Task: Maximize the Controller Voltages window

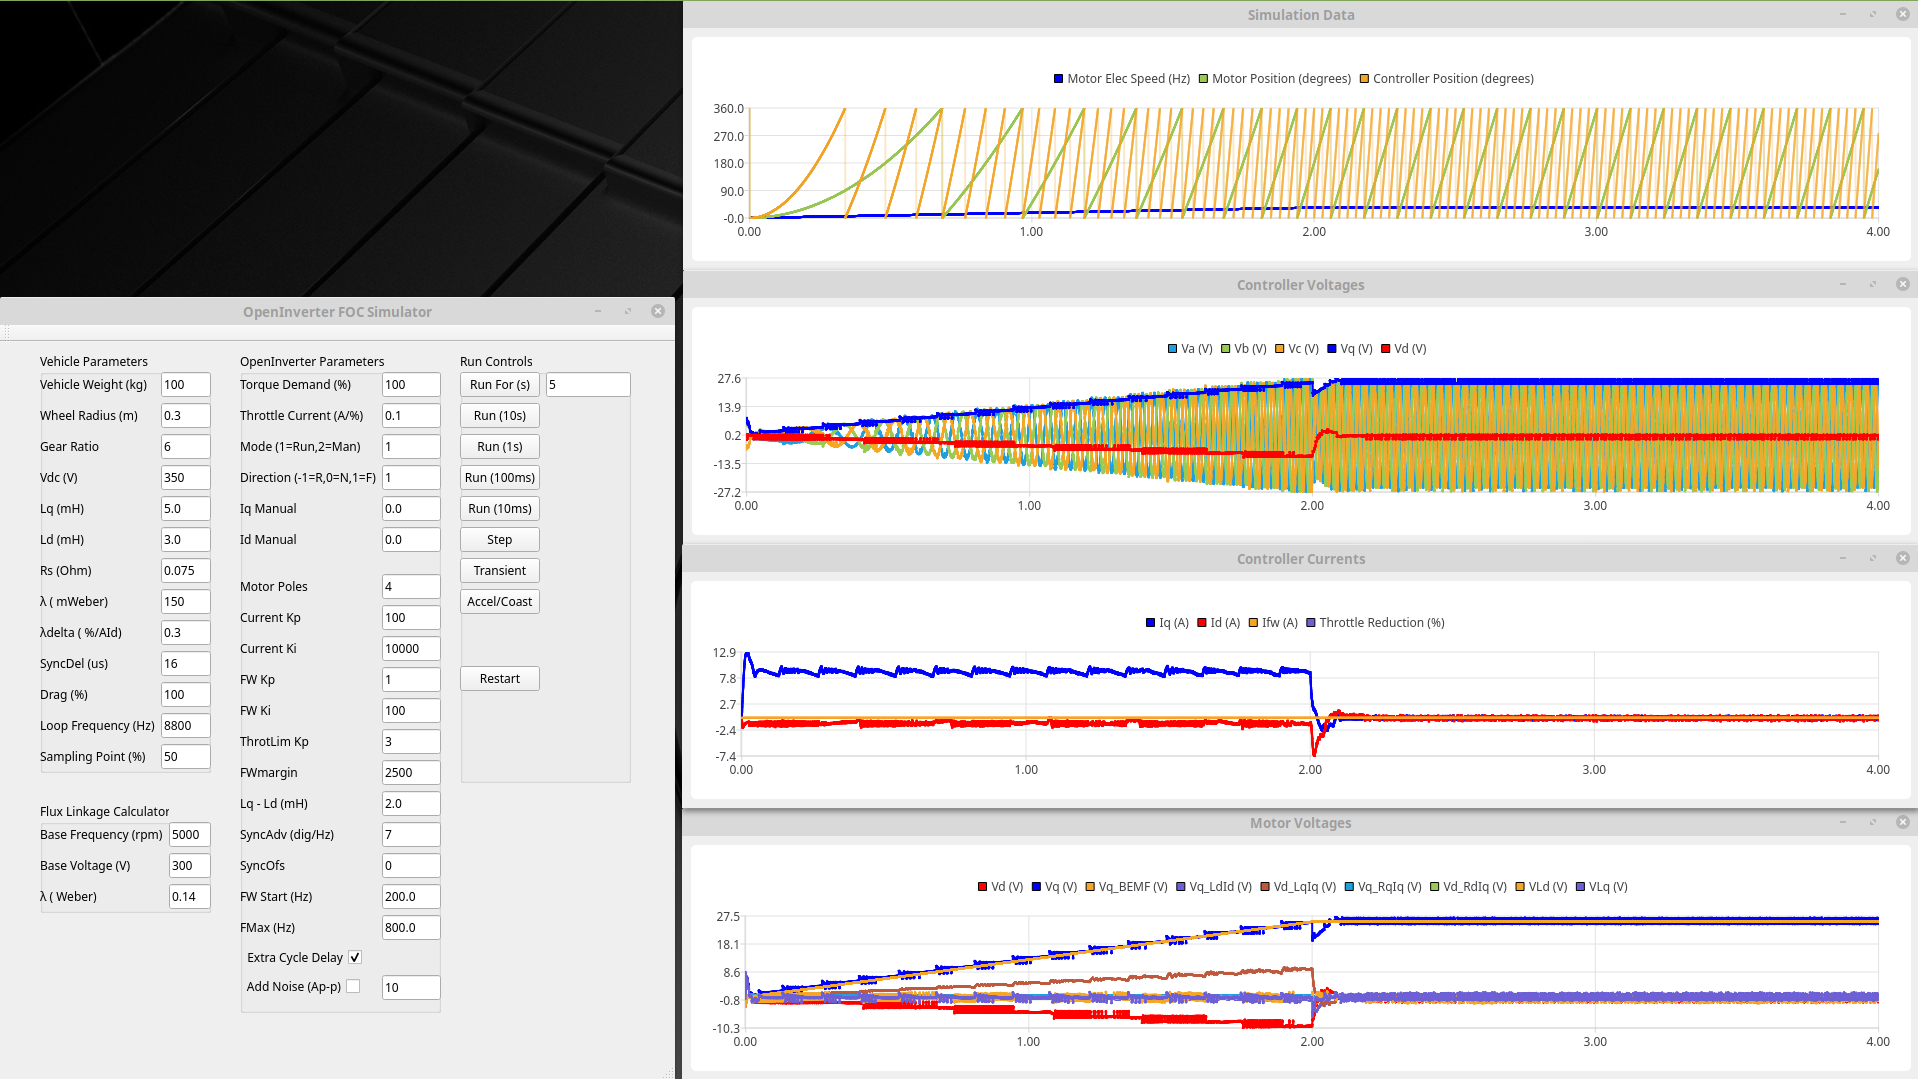Action: pos(1872,284)
